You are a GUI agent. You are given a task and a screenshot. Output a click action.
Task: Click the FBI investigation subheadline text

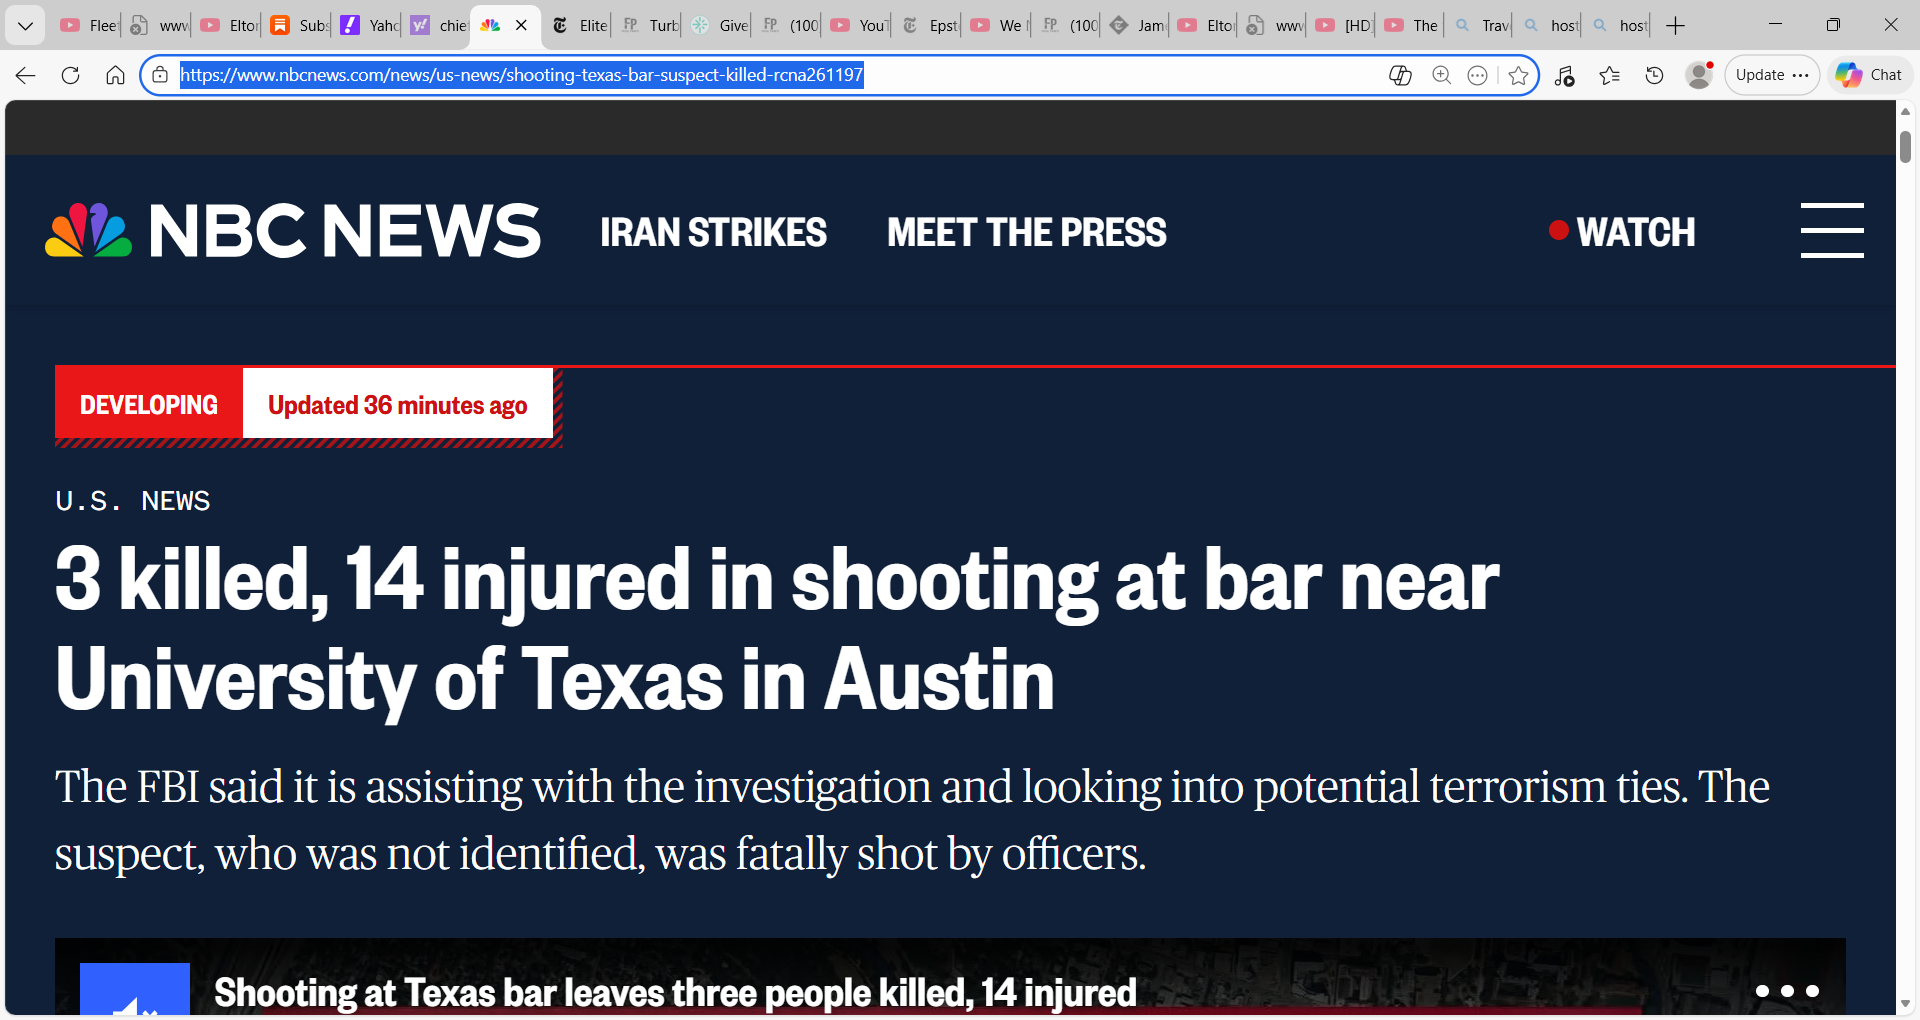pyautogui.click(x=912, y=820)
